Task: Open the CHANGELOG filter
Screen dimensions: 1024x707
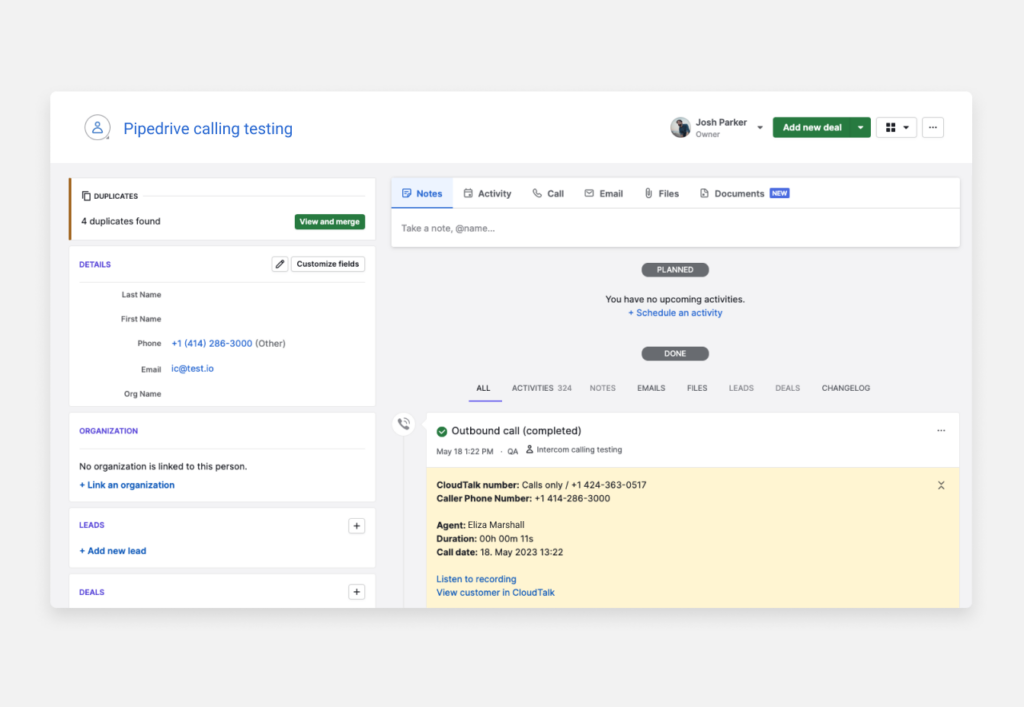Action: click(x=846, y=388)
